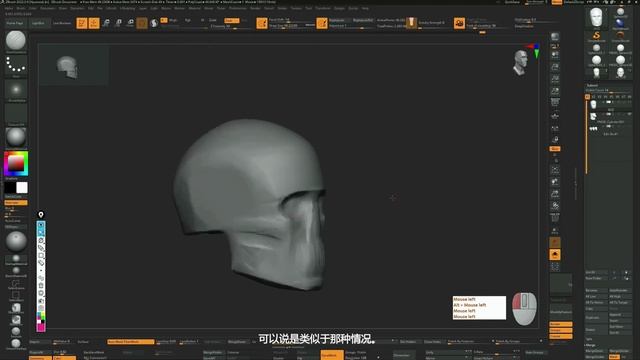Open the stroke type picker

pos(16,66)
